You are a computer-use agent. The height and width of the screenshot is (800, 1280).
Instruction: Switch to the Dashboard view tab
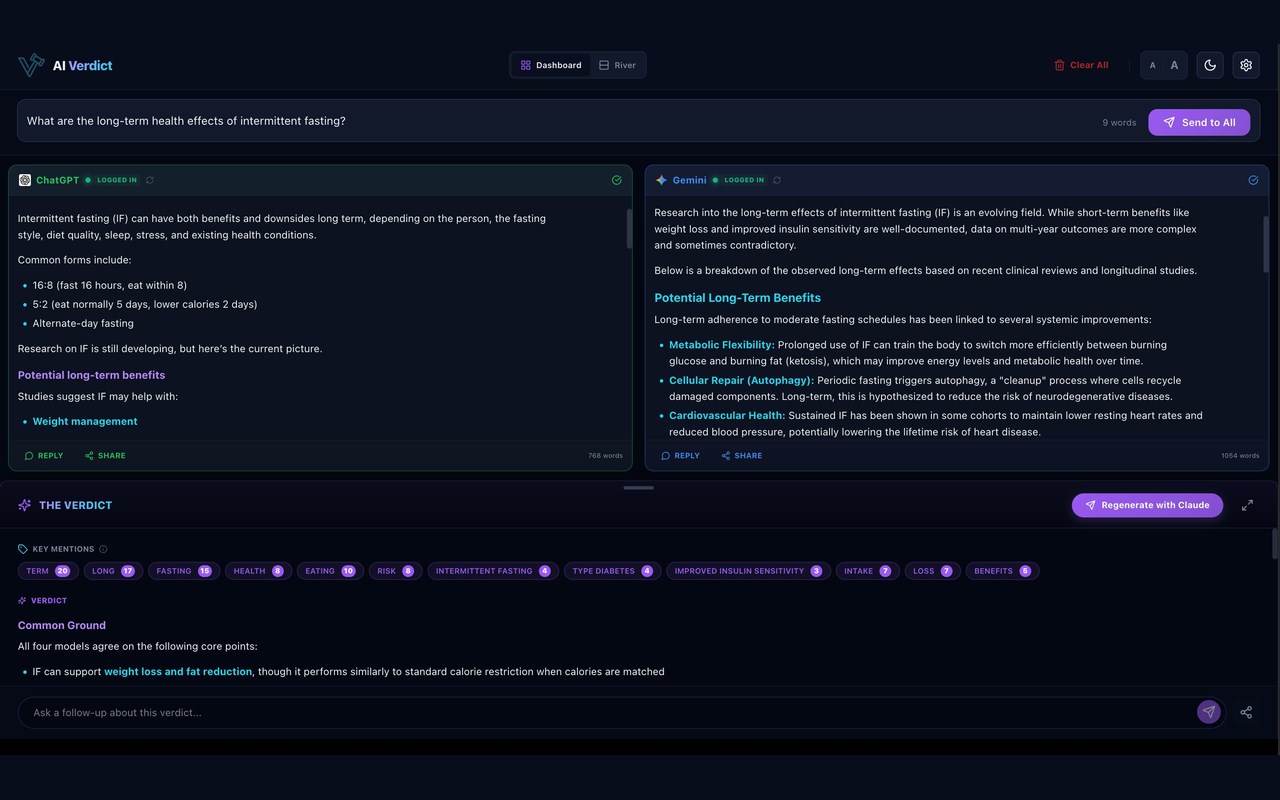551,65
